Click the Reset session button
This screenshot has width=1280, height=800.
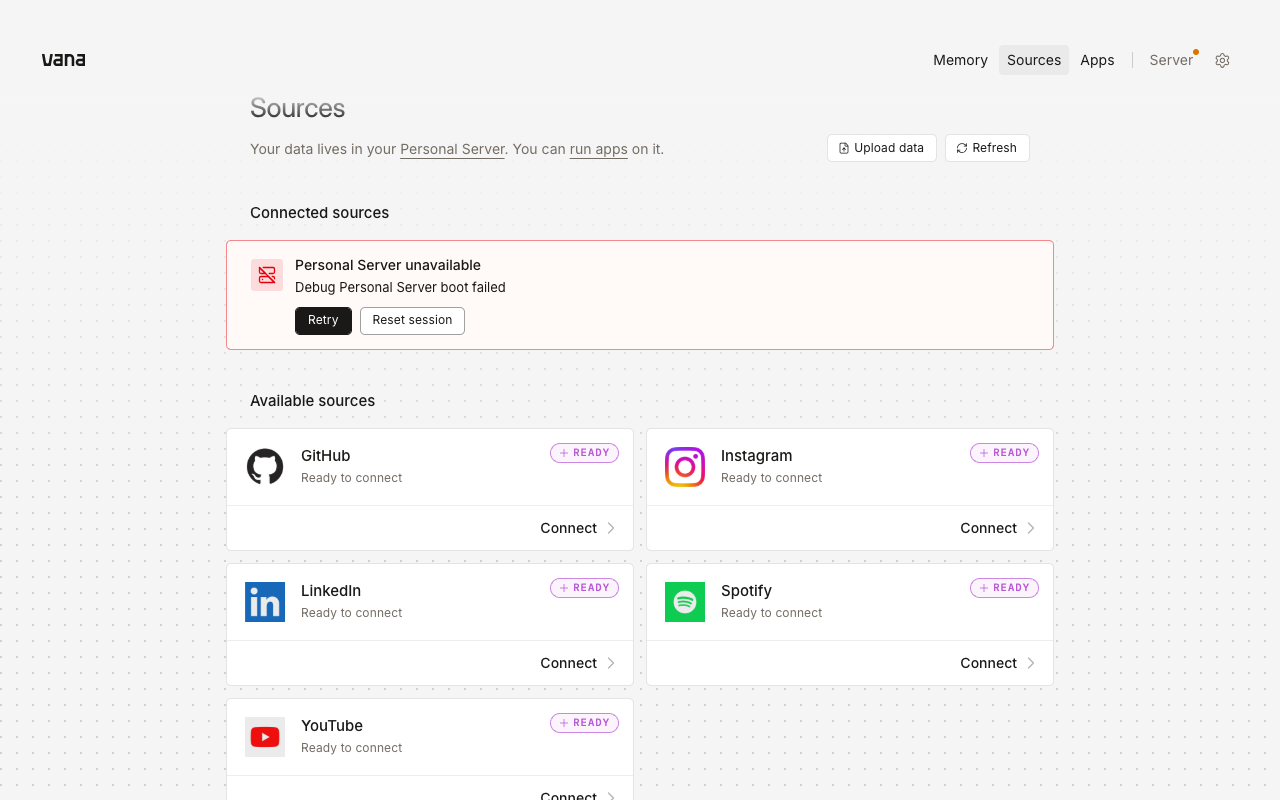412,321
